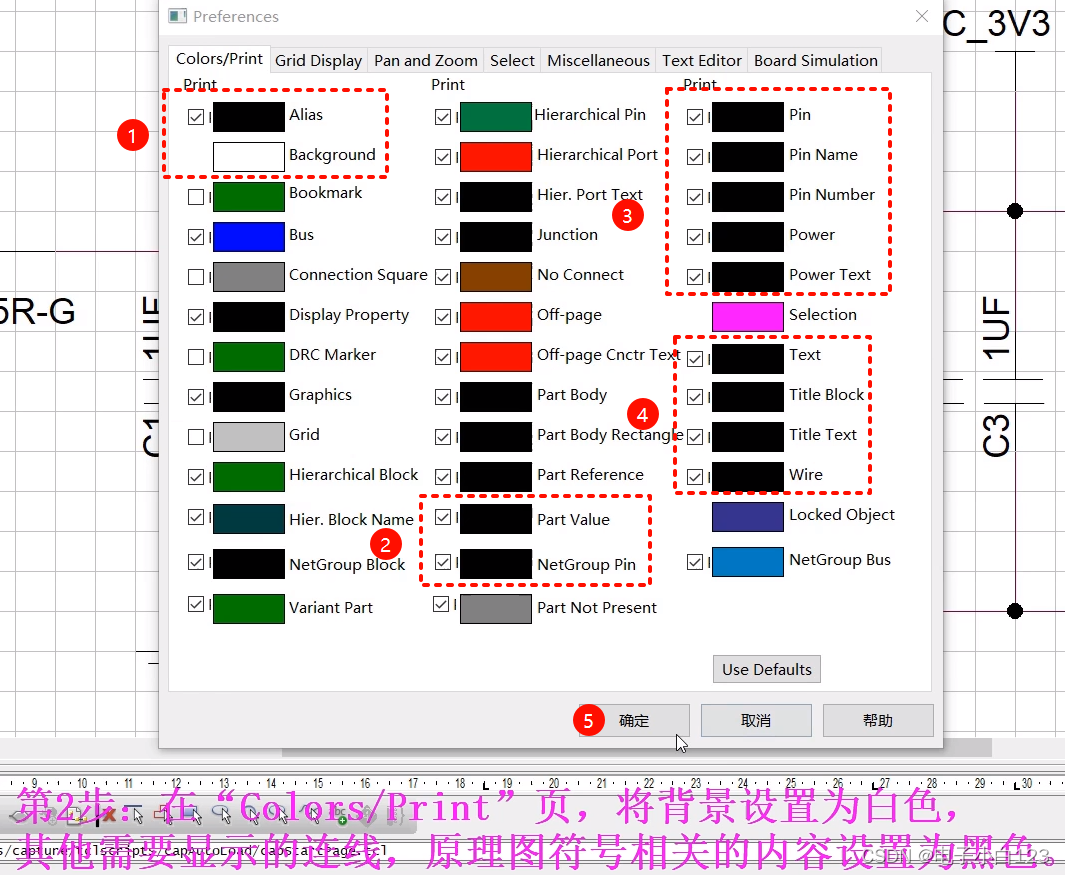Switch to the Miscellaneous tab
The width and height of the screenshot is (1065, 875).
[x=598, y=60]
